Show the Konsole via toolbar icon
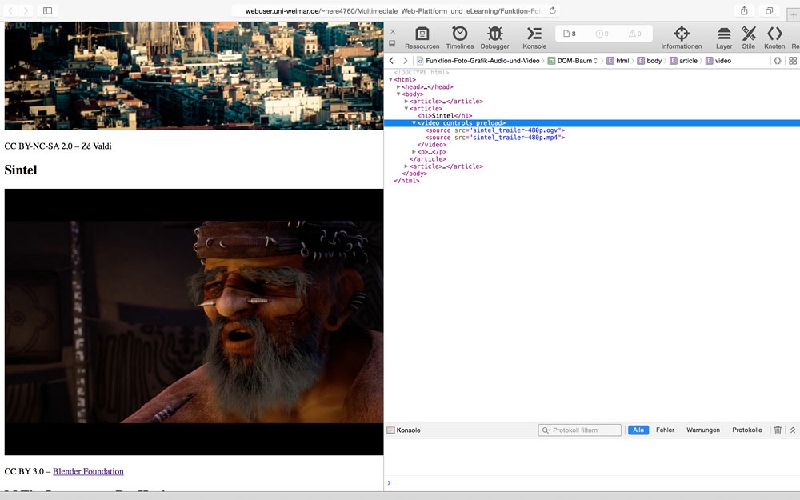The image size is (800, 500). [534, 38]
